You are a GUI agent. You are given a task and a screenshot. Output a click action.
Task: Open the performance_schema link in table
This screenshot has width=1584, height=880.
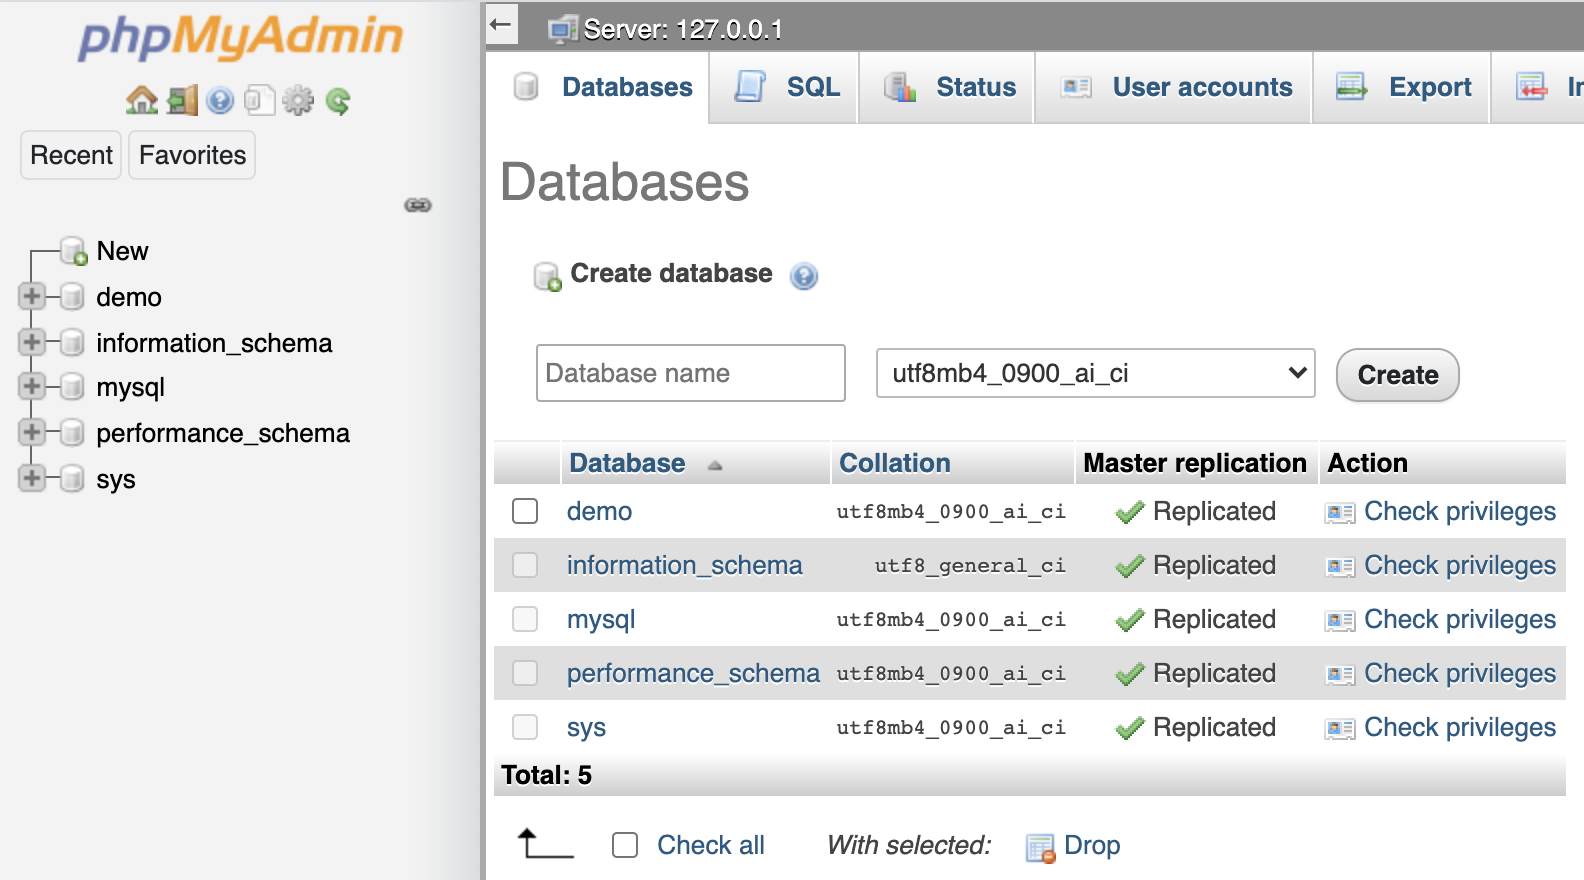click(x=693, y=673)
